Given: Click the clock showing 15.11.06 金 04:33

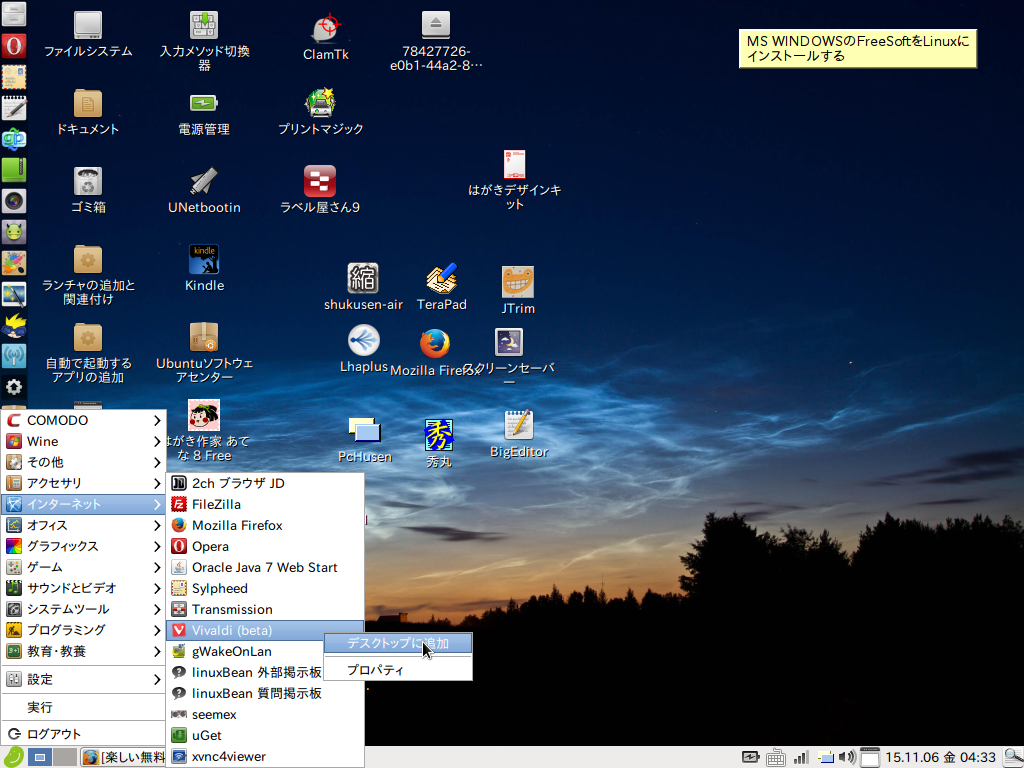Looking at the screenshot, I should [x=940, y=758].
